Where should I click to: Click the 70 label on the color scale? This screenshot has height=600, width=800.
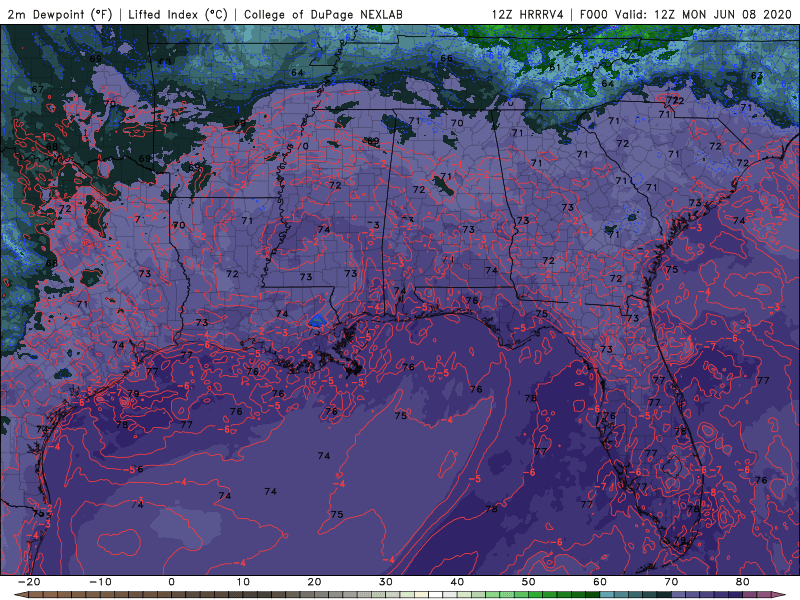coord(671,582)
